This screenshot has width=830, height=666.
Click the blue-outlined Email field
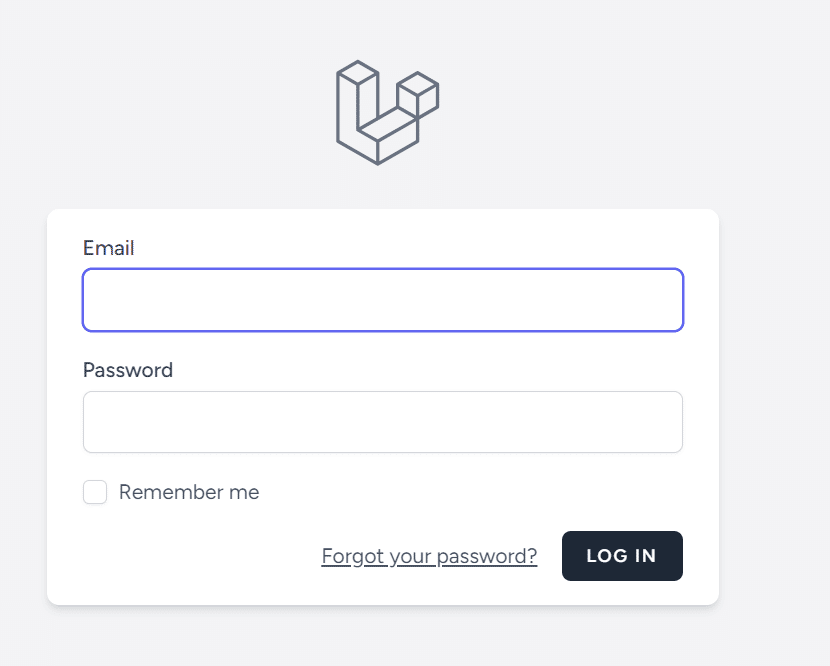pos(383,300)
